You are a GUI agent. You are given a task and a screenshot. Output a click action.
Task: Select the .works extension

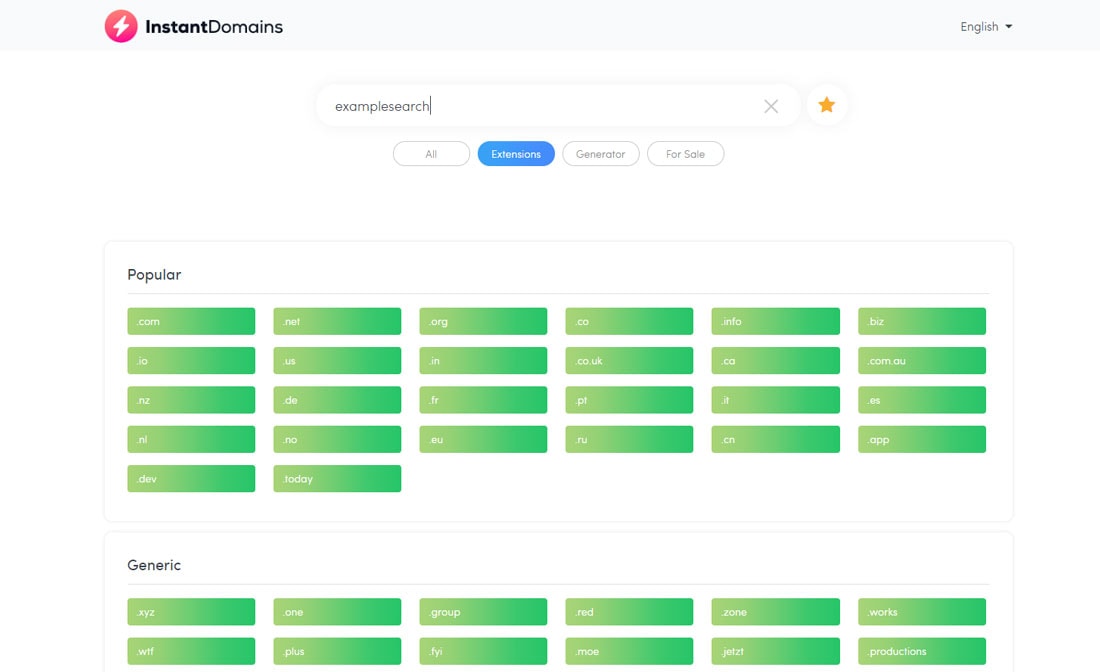click(922, 612)
